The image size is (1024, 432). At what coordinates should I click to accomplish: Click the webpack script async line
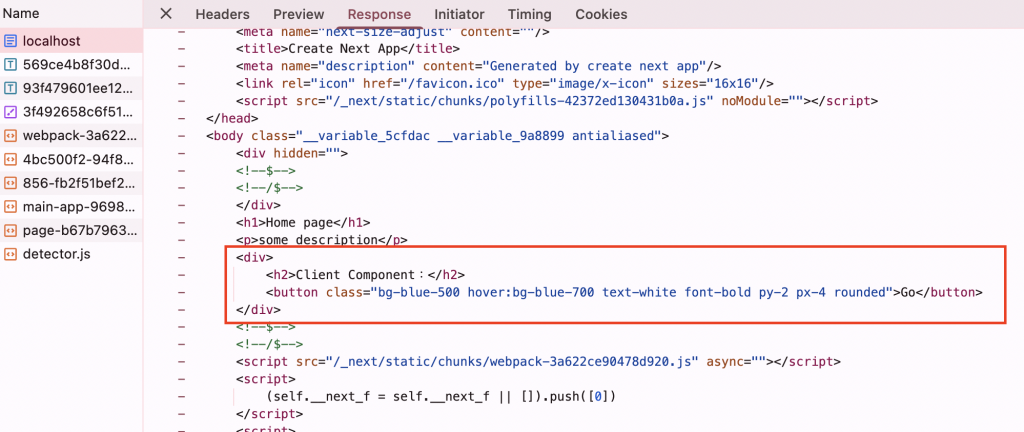pos(539,362)
